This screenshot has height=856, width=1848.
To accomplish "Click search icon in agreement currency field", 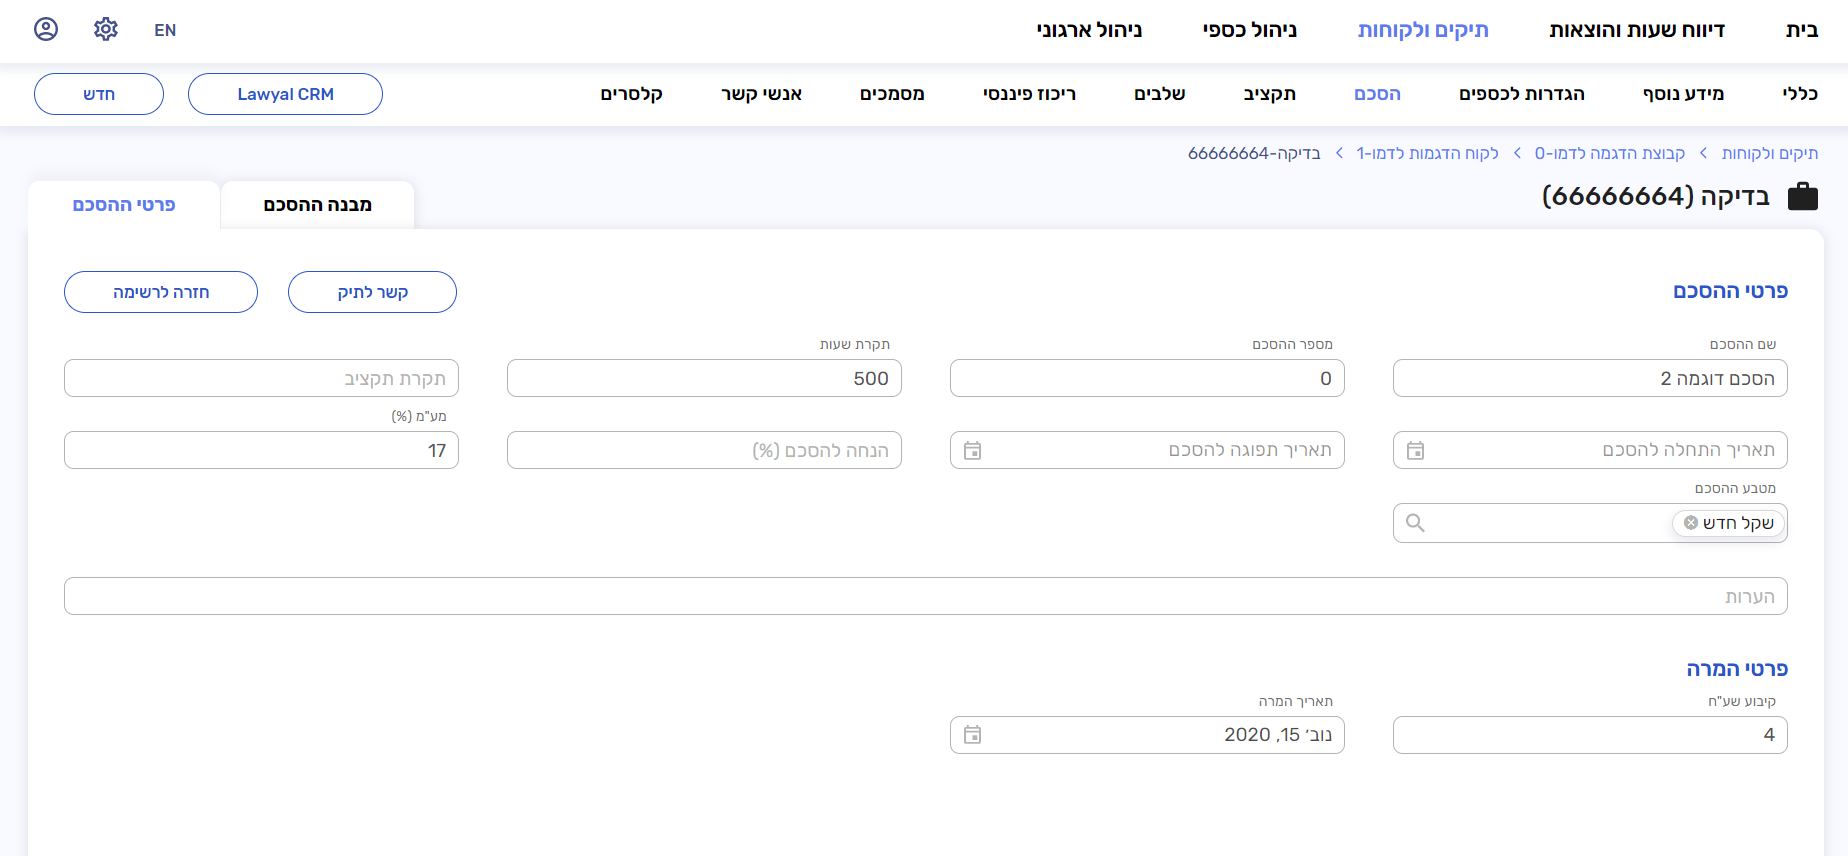I will click(x=1415, y=523).
